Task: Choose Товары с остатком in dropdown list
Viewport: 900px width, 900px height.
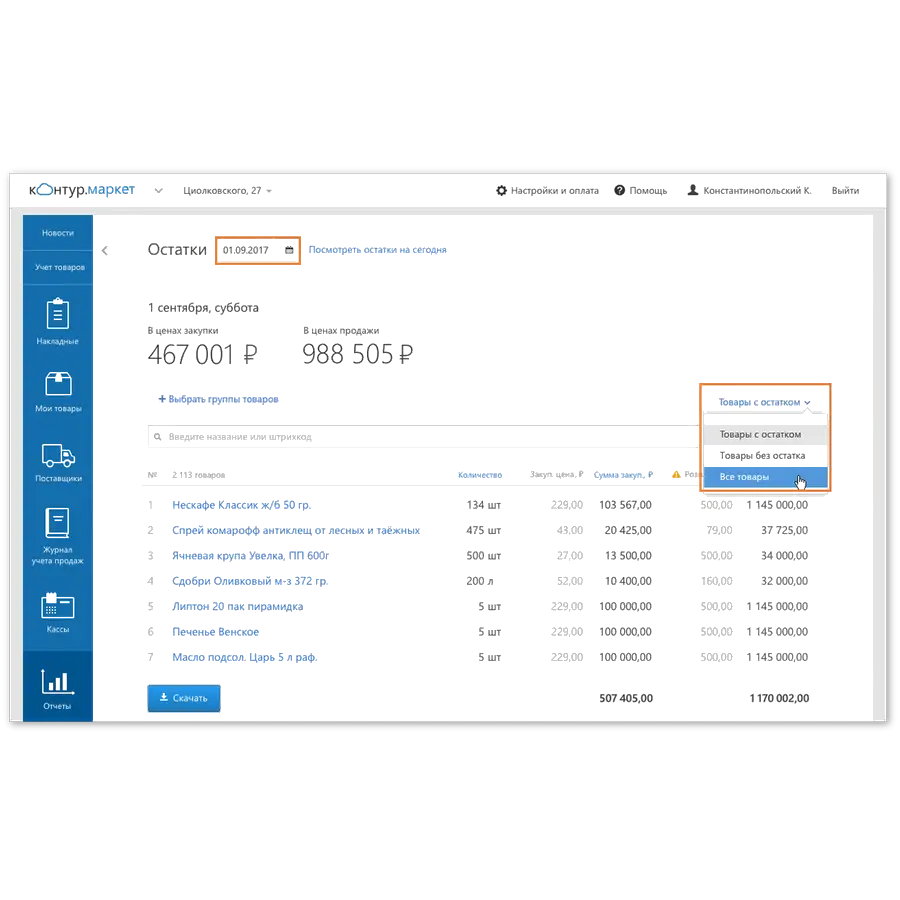Action: coord(760,435)
